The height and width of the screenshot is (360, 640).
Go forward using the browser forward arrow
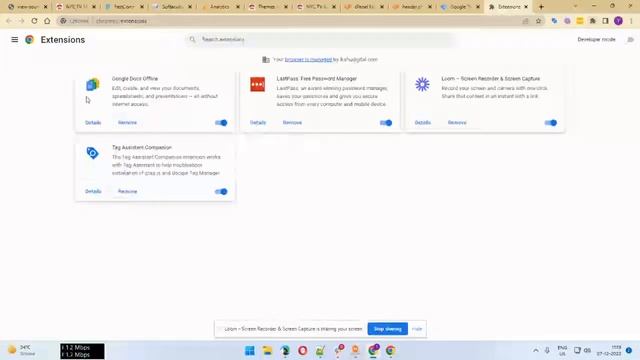pos(21,21)
